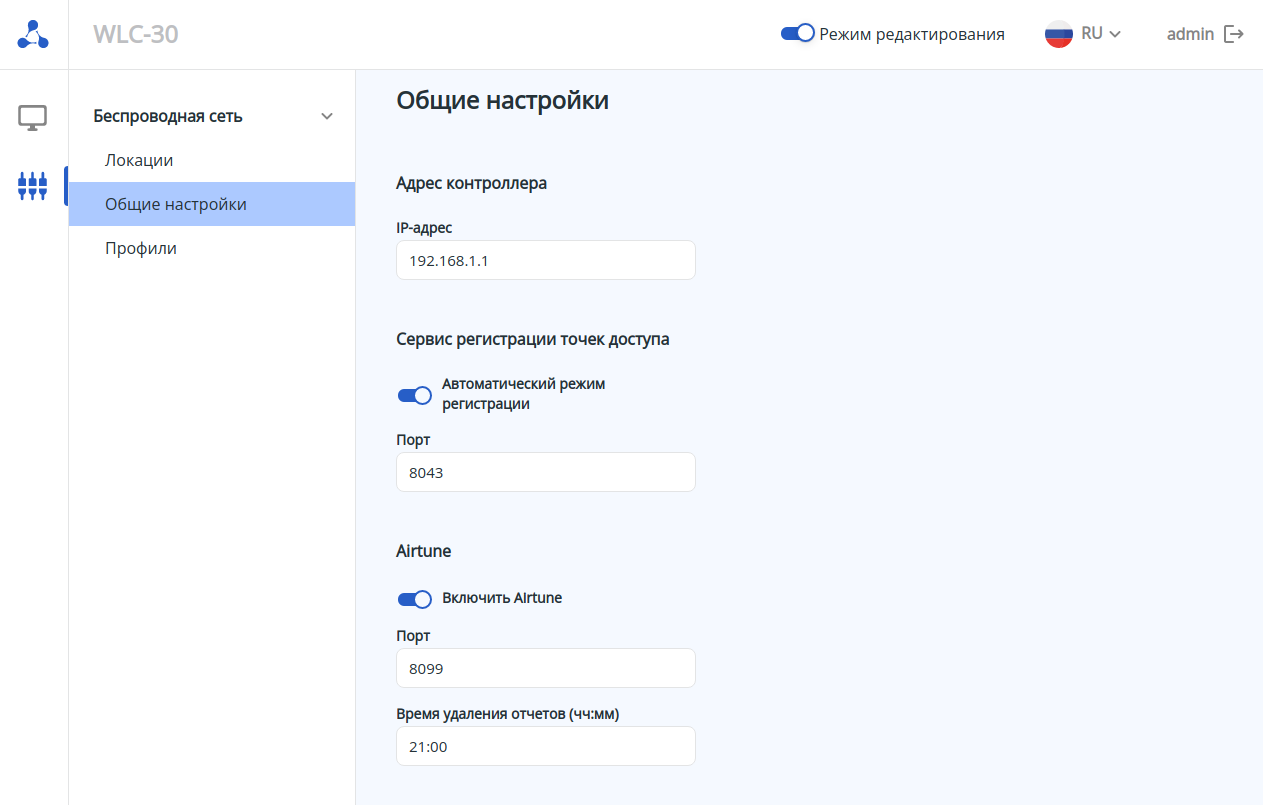Disable automatic registration mode
The width and height of the screenshot is (1263, 805).
point(415,395)
